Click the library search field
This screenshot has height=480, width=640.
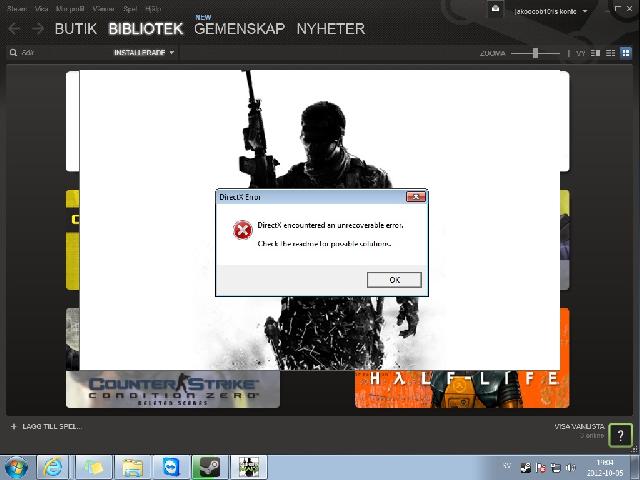pyautogui.click(x=61, y=53)
